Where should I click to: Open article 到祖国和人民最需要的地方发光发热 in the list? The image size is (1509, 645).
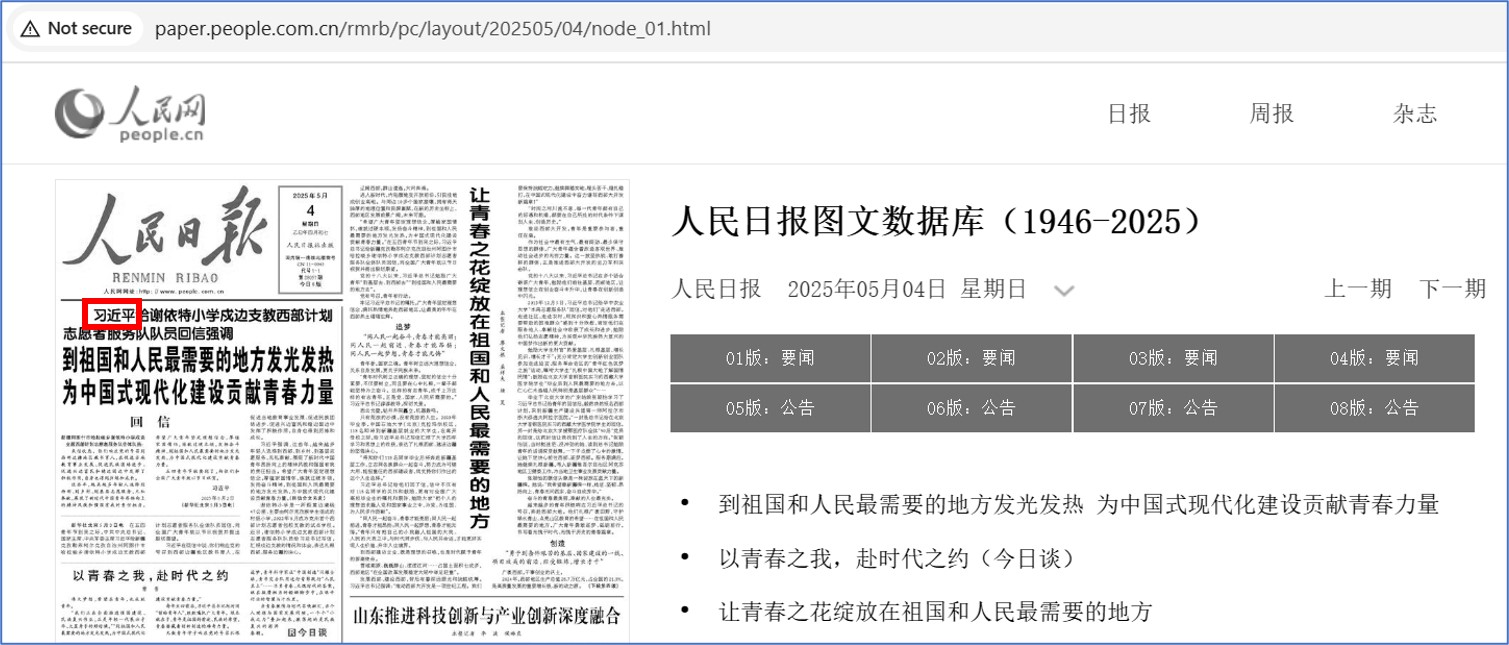[1079, 504]
